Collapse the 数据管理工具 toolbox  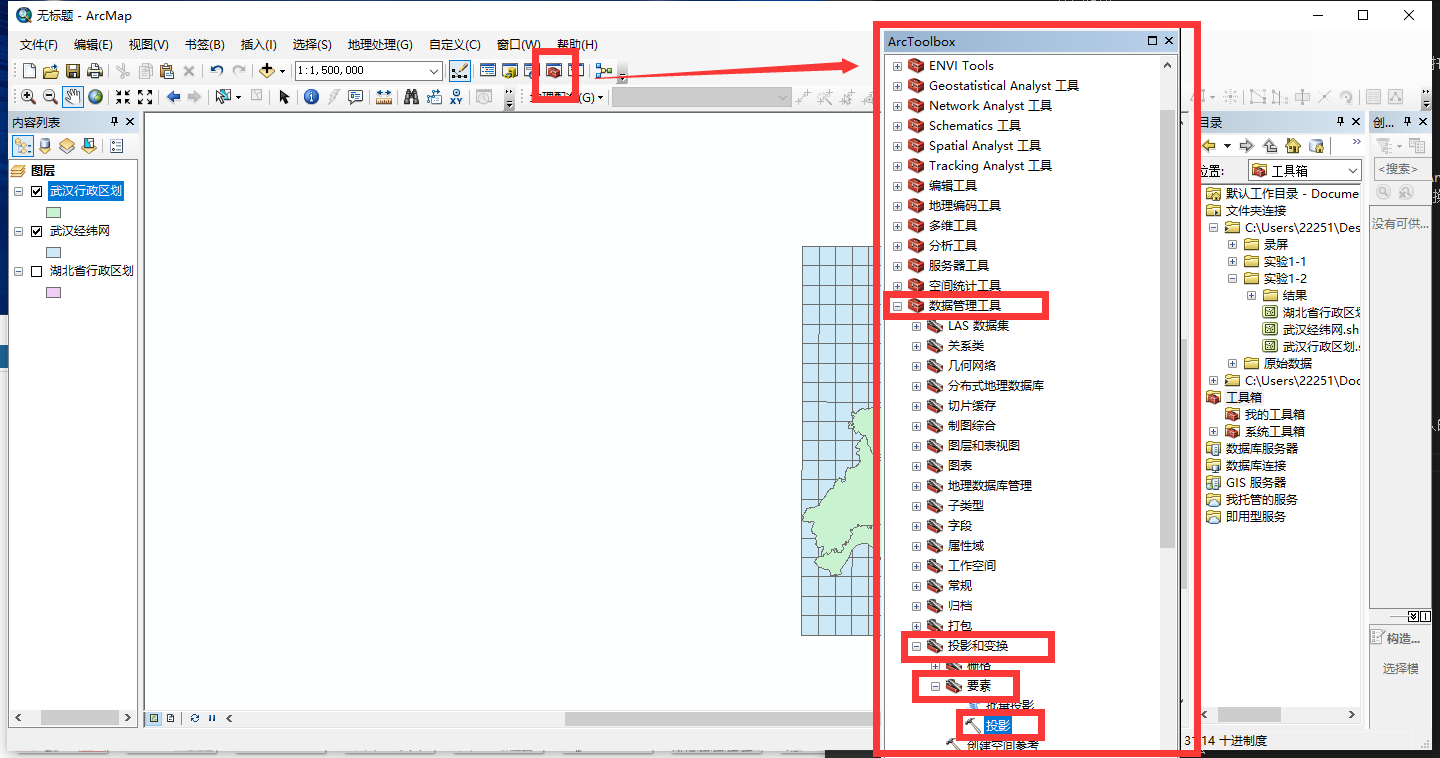point(897,306)
